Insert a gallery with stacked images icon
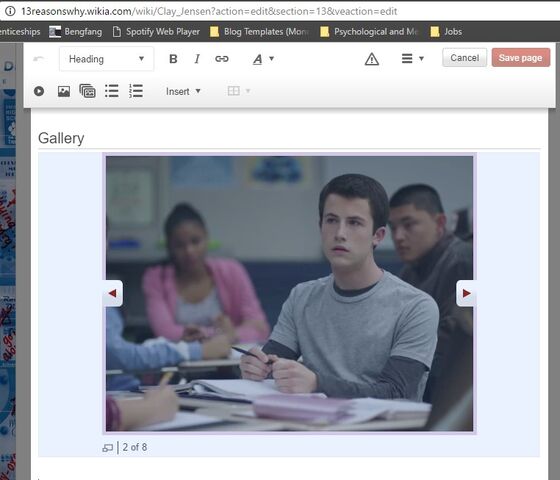The width and height of the screenshot is (560, 480). 88,91
